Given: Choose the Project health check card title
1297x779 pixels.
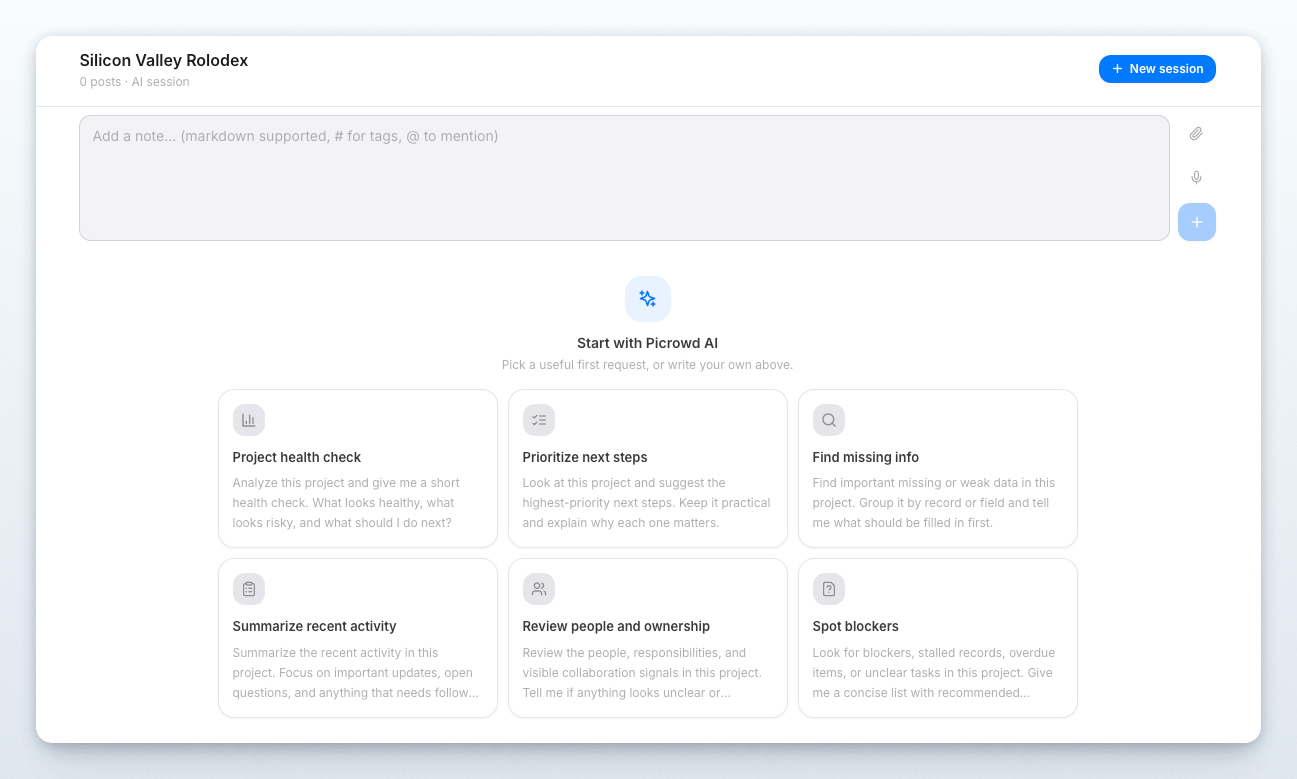Looking at the screenshot, I should 297,457.
